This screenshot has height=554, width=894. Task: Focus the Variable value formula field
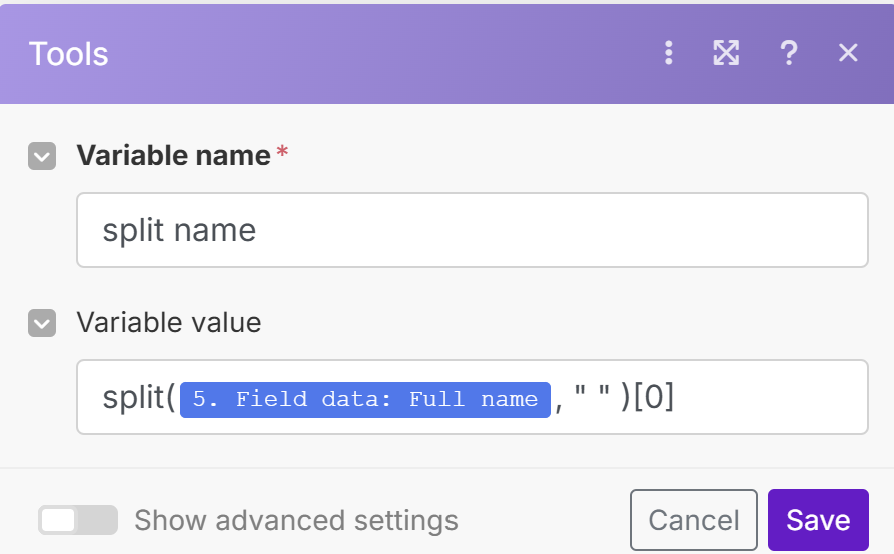point(770,398)
